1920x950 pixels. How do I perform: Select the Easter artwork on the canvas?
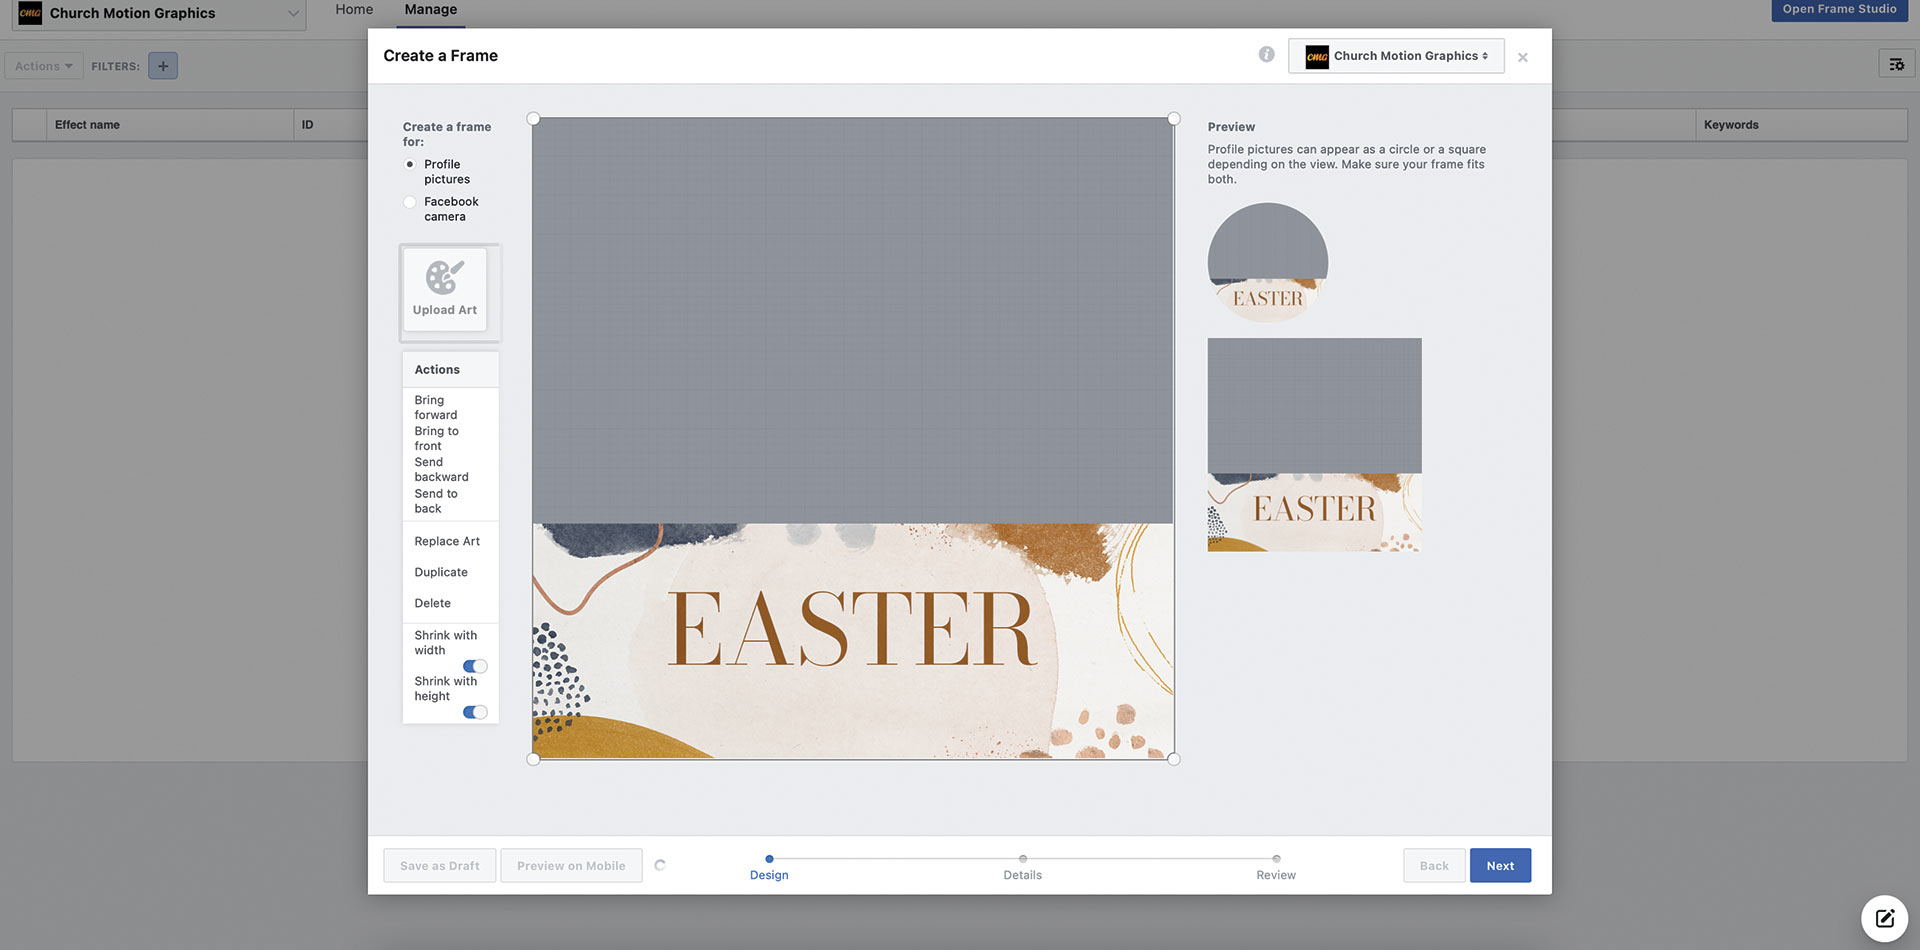(853, 640)
